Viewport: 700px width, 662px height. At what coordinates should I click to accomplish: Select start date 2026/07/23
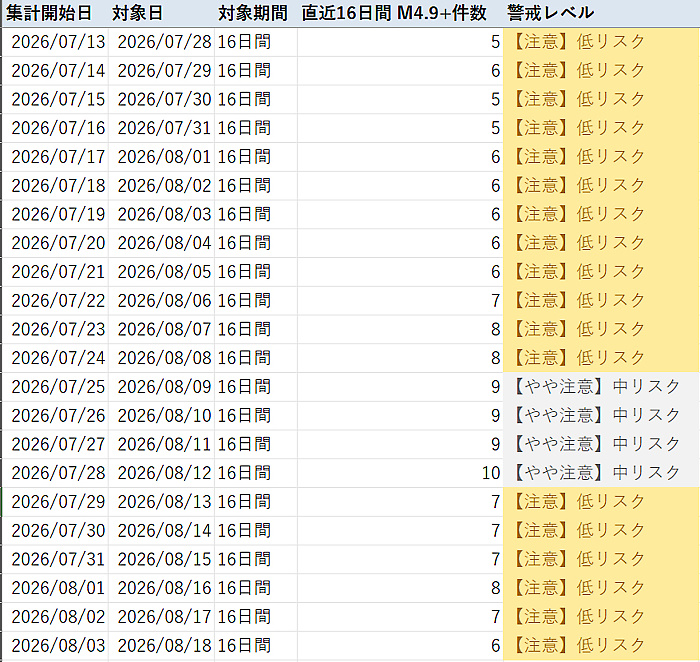55,329
